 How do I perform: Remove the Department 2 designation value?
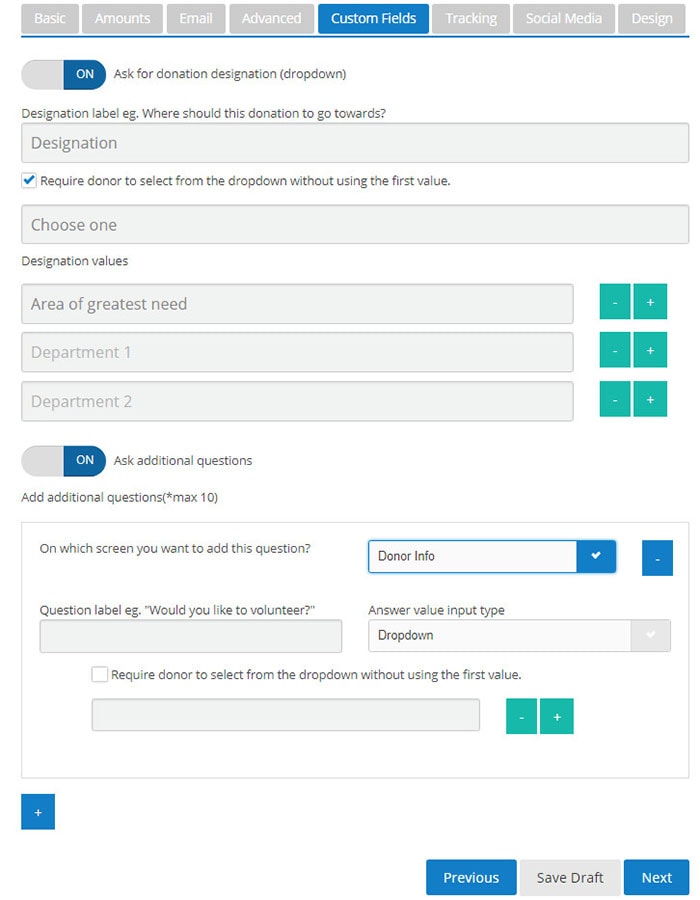tap(615, 400)
